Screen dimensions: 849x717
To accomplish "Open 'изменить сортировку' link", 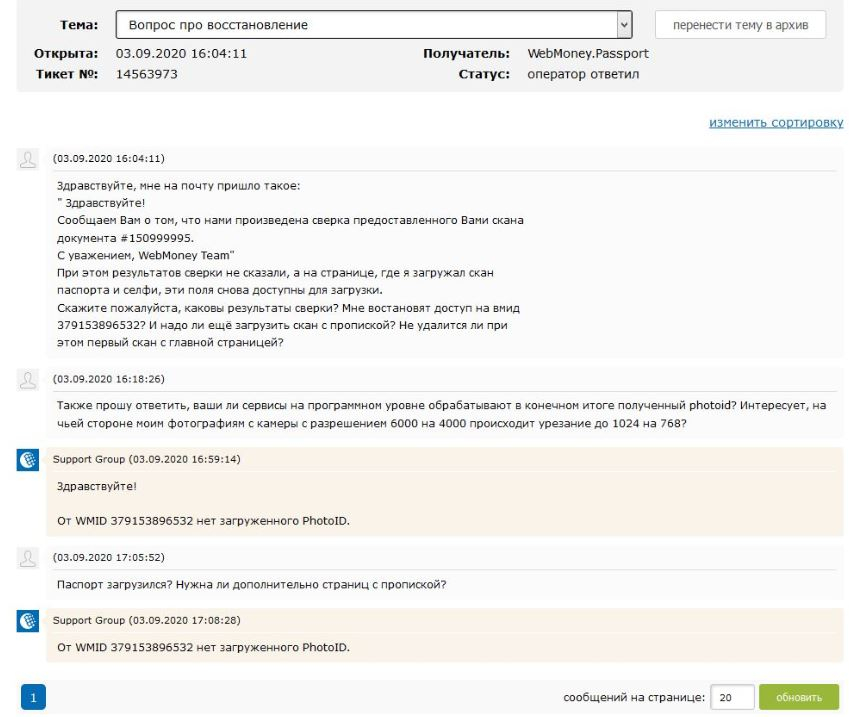I will [x=776, y=123].
